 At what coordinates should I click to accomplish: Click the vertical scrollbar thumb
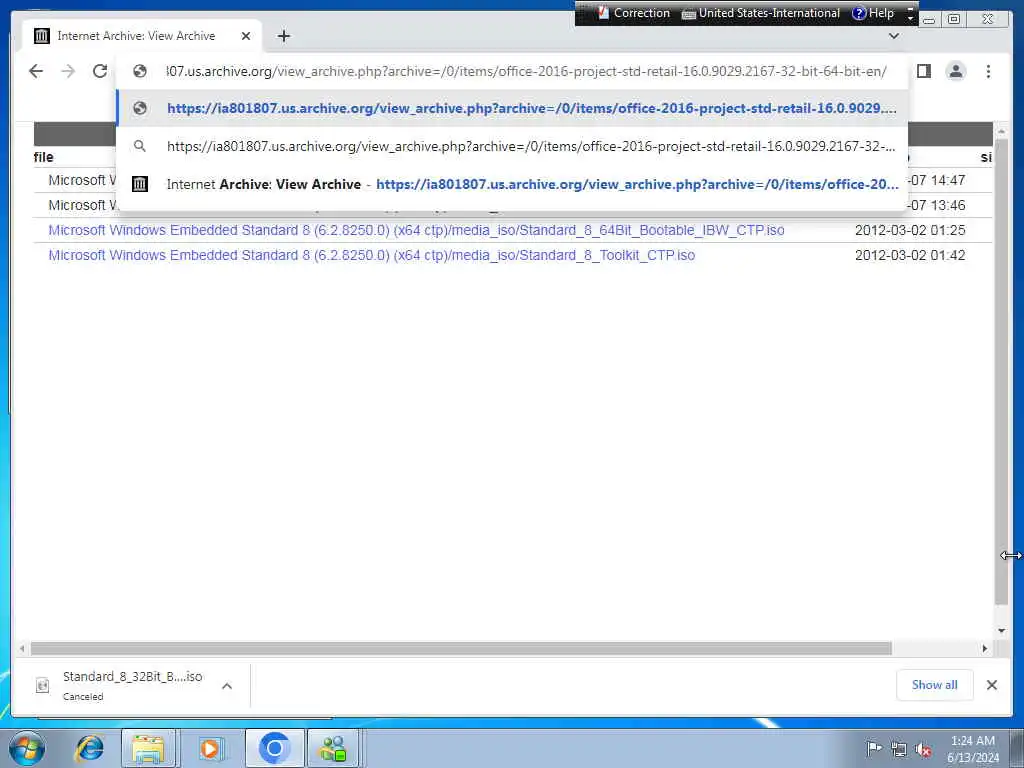[x=1001, y=371]
